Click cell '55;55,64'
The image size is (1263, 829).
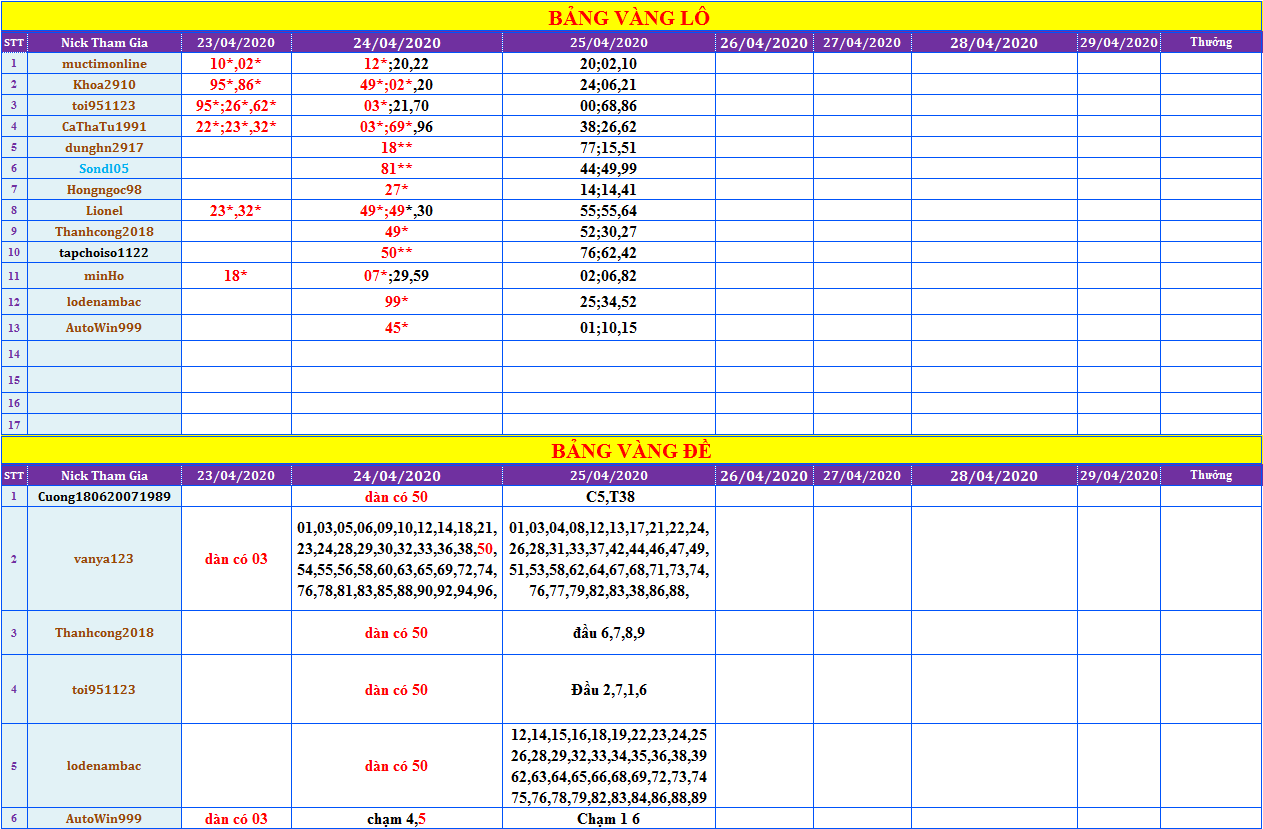pyautogui.click(x=609, y=210)
